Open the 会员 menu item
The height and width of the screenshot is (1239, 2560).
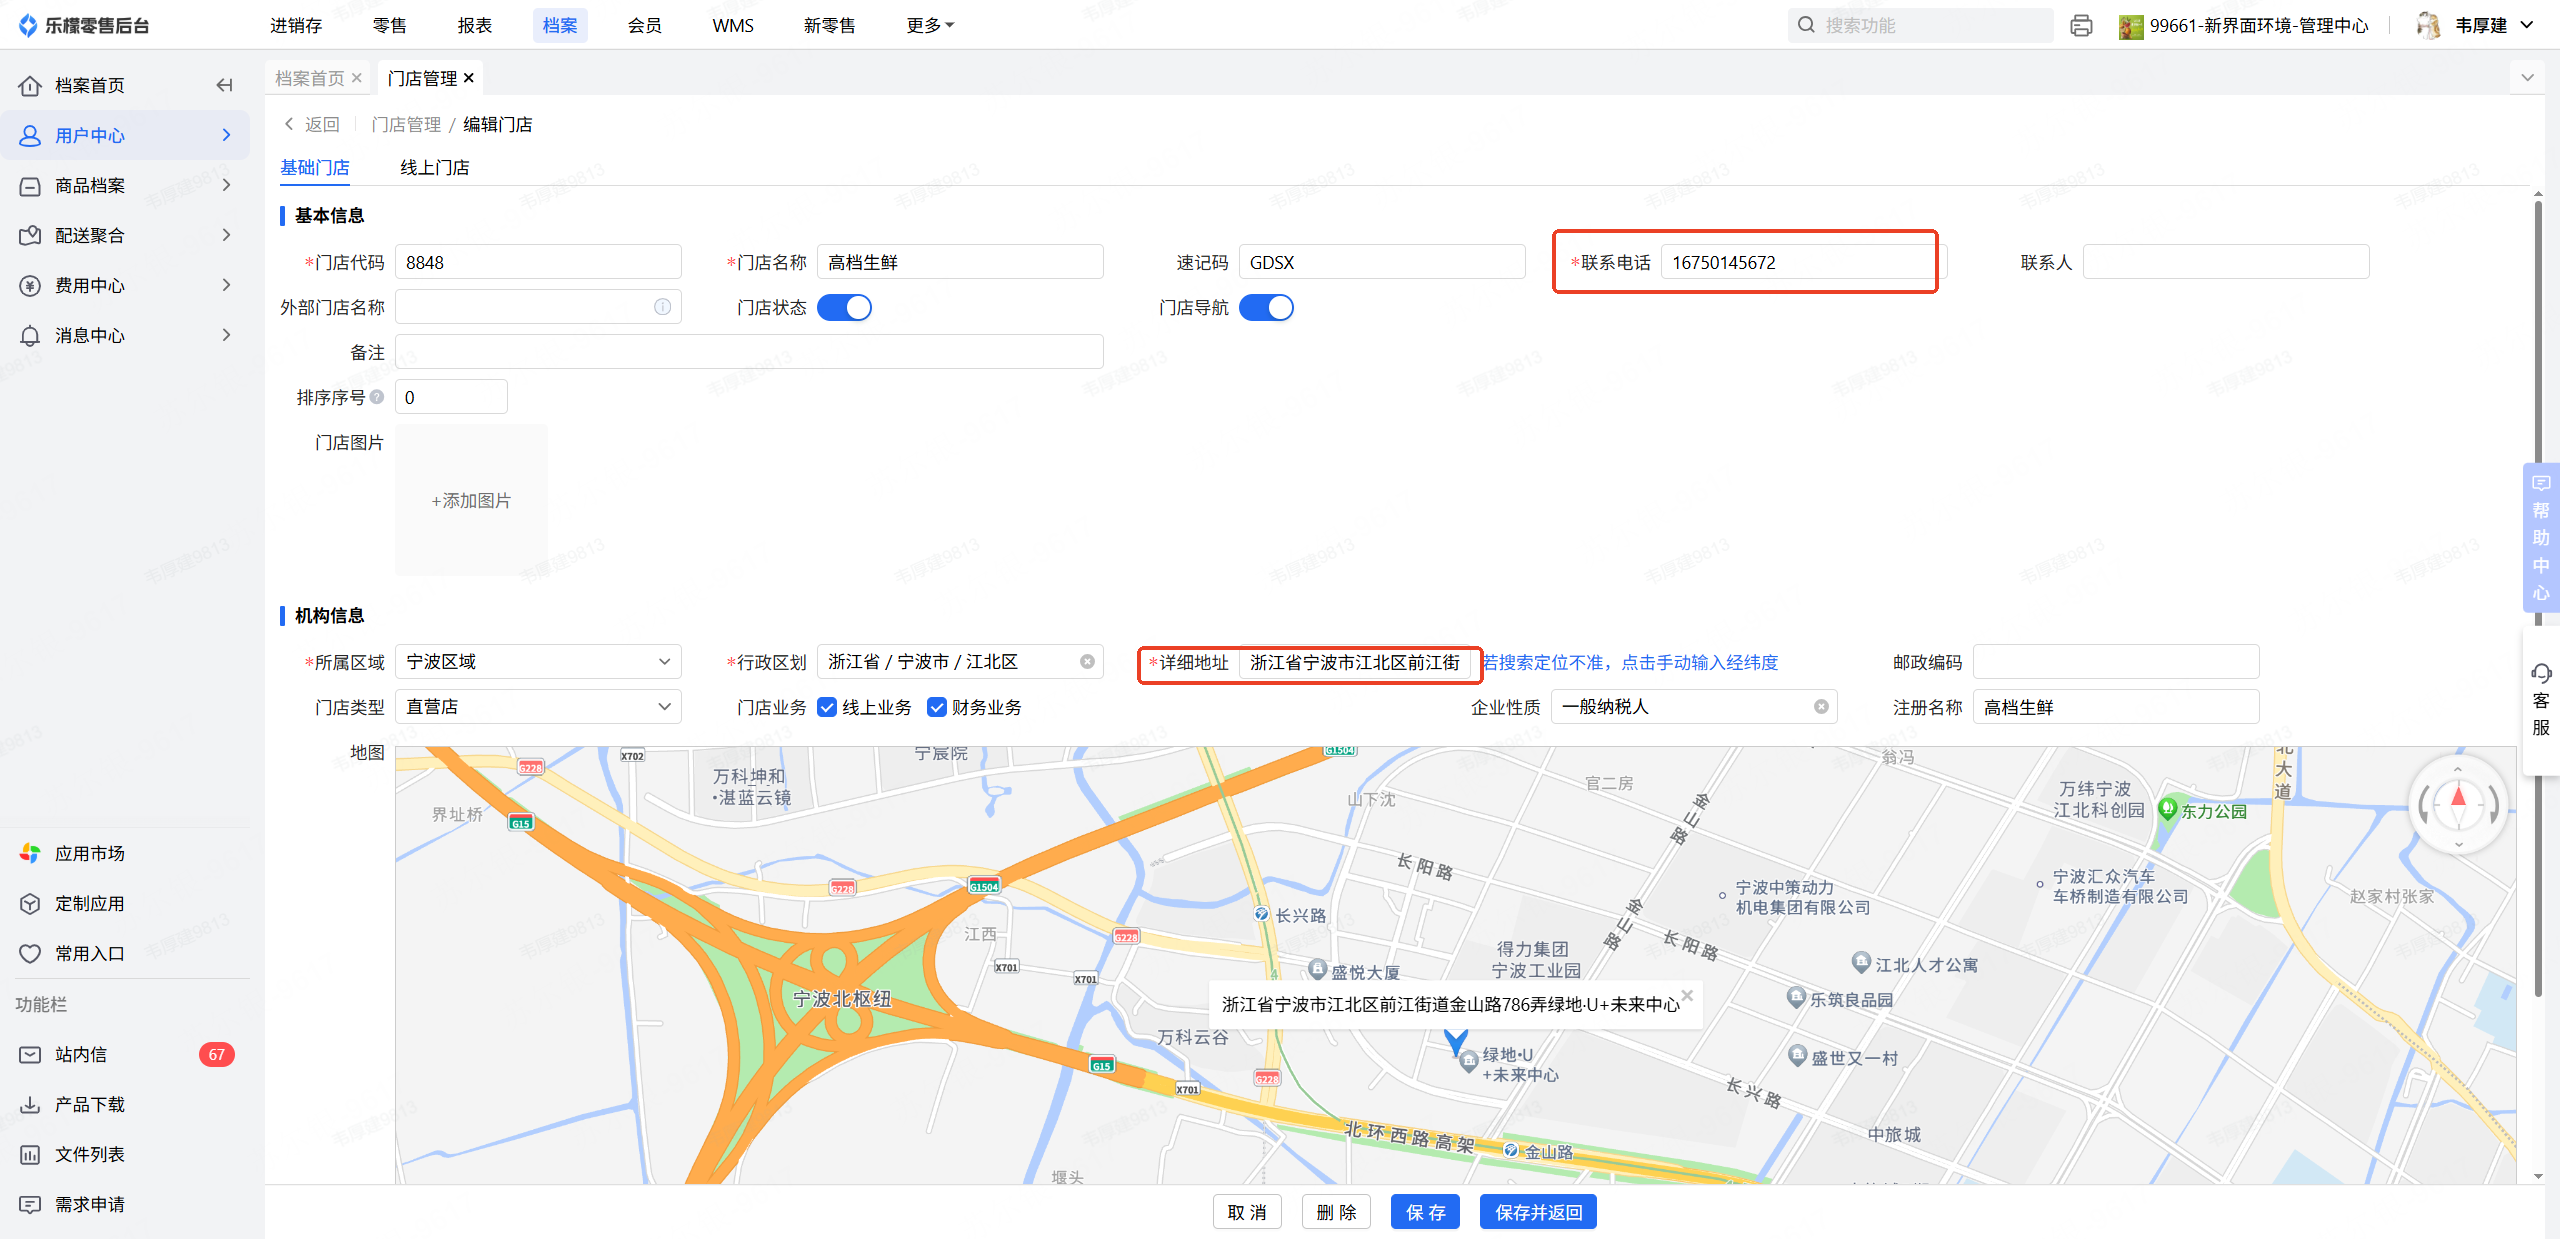pos(644,25)
